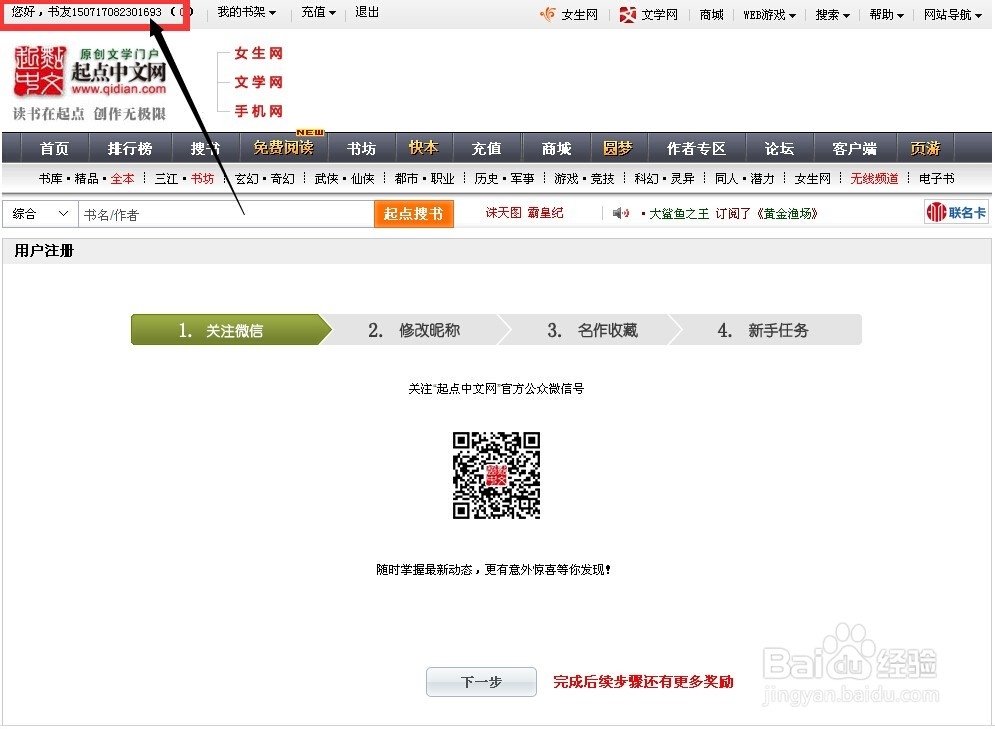Open 书坊 in main navigation
Viewport: 995px width, 729px height.
pos(361,148)
